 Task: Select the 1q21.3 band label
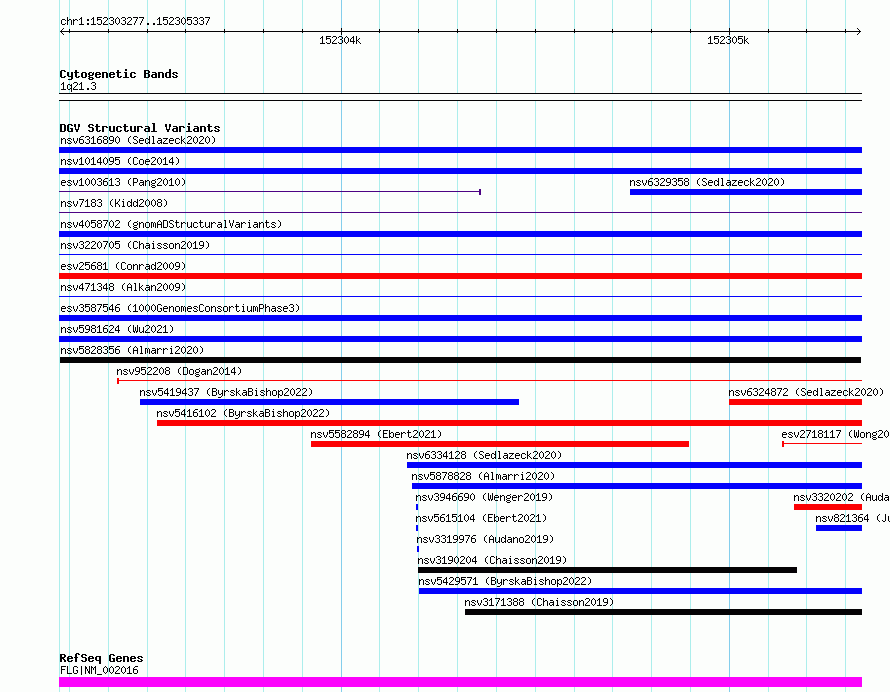coord(78,86)
